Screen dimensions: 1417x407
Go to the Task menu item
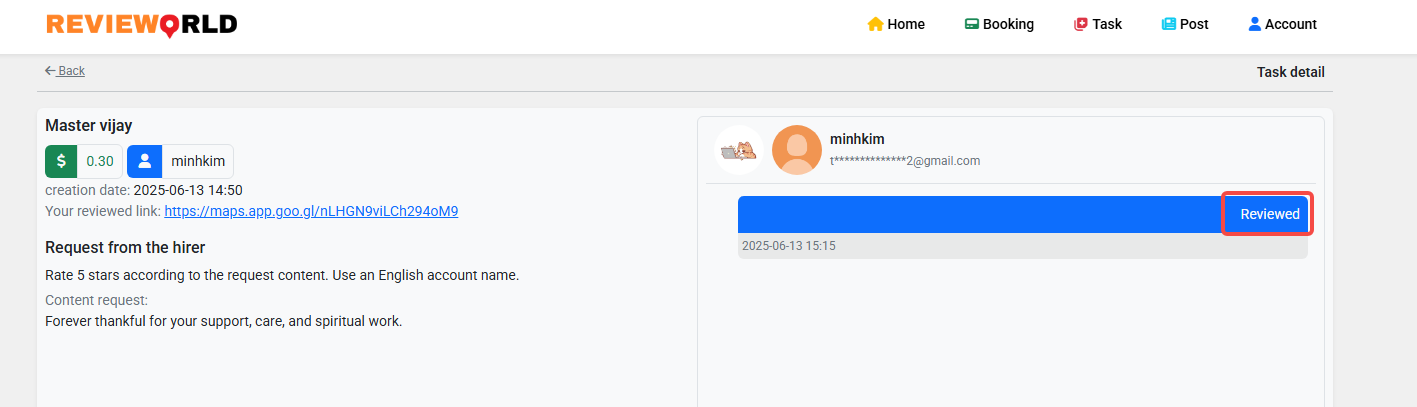point(1098,24)
